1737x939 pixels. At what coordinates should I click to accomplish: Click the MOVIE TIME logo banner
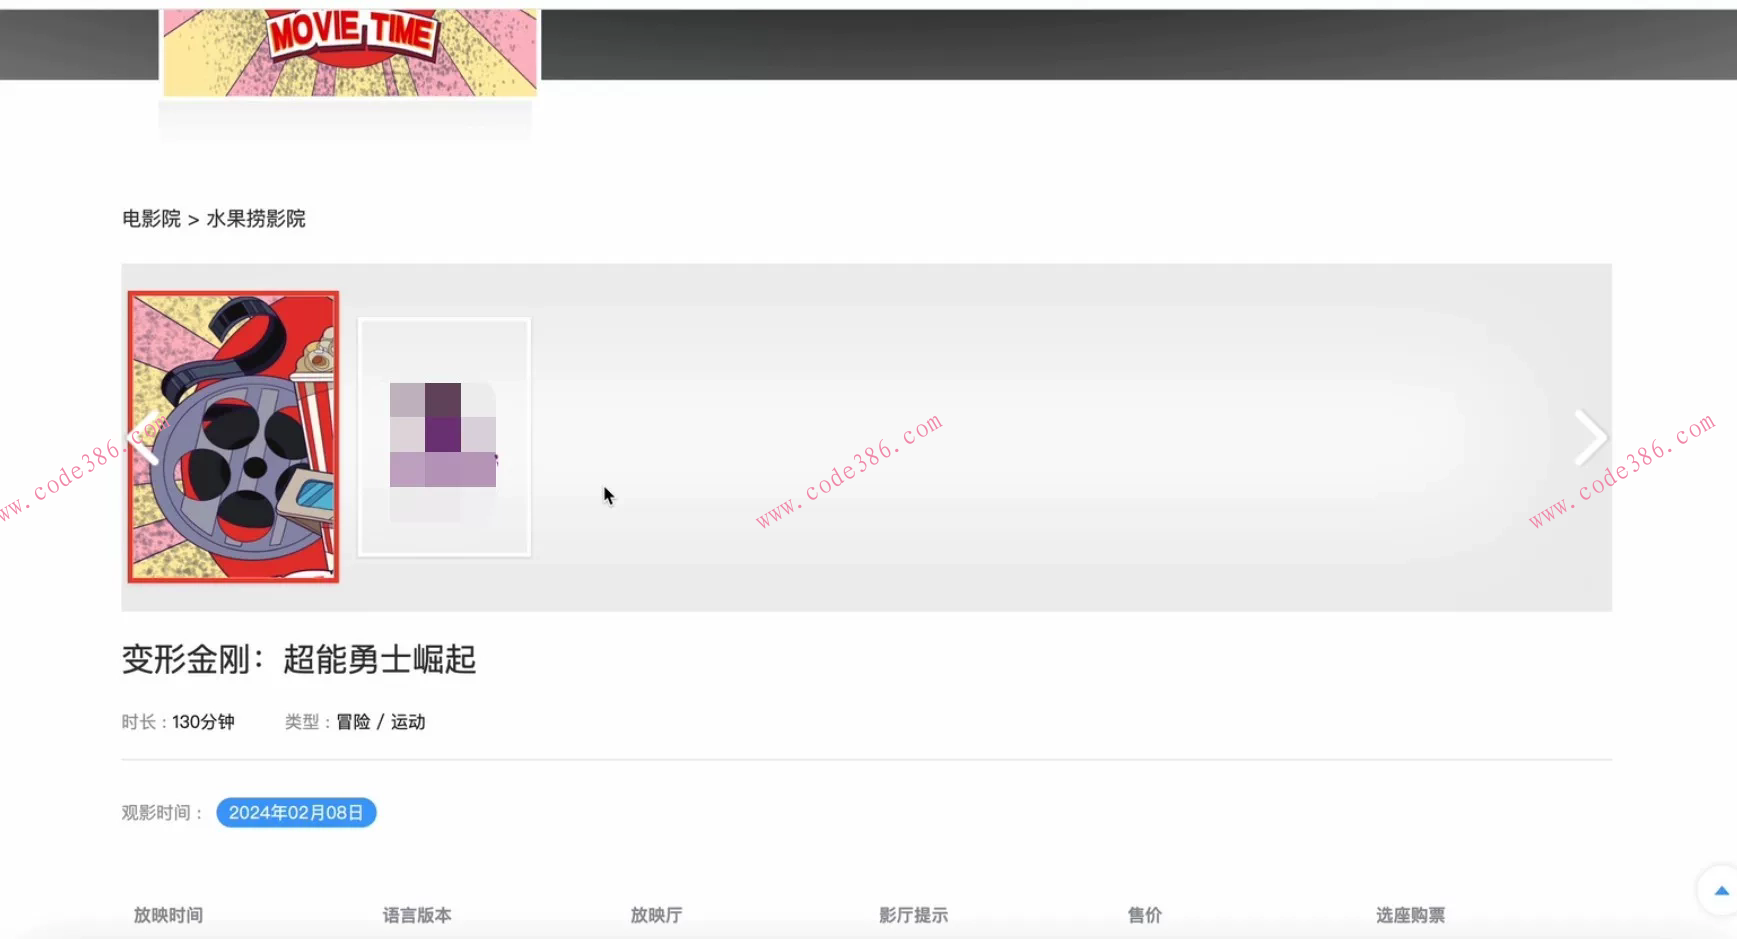pos(350,52)
